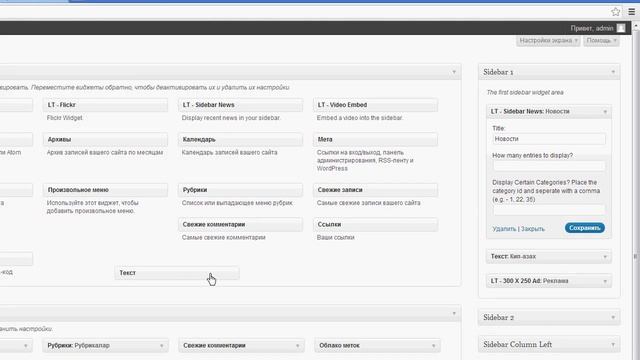Click the Закрыть close link
640x360 pixels.
click(533, 229)
